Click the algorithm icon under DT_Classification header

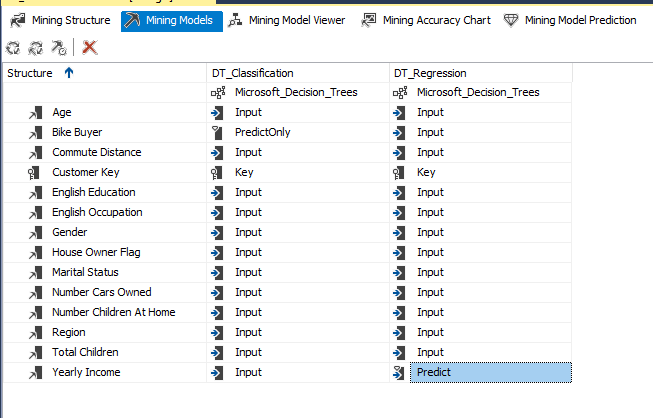[216, 92]
